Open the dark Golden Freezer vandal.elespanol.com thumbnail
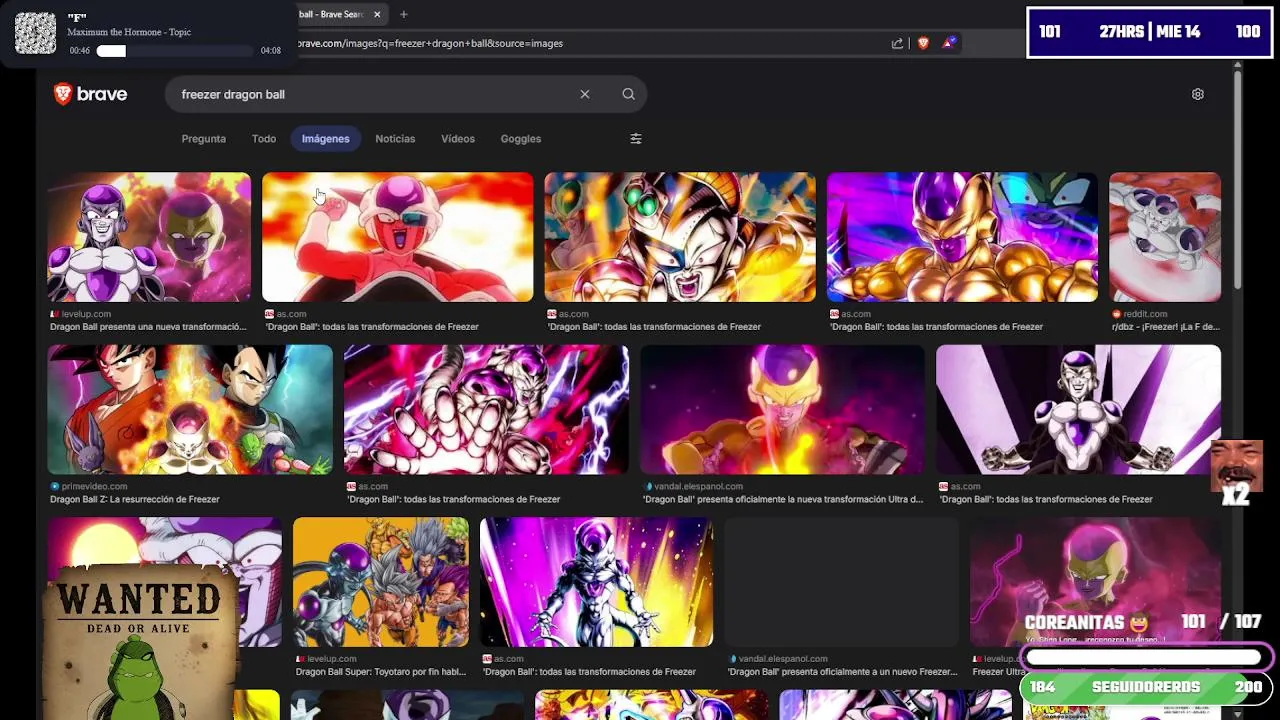The image size is (1280, 720). (782, 410)
